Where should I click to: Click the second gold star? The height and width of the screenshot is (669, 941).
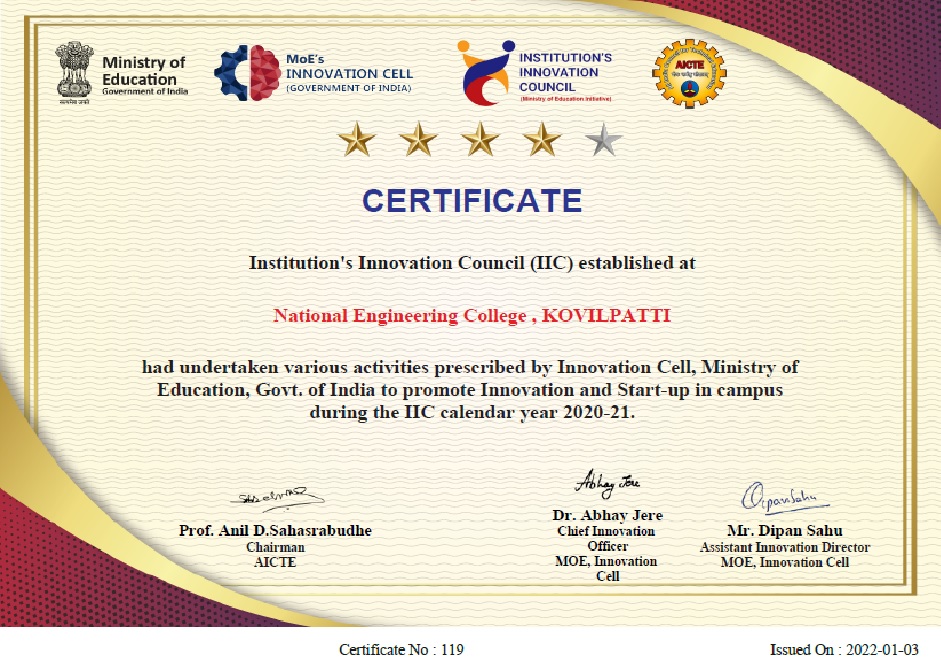coord(417,141)
